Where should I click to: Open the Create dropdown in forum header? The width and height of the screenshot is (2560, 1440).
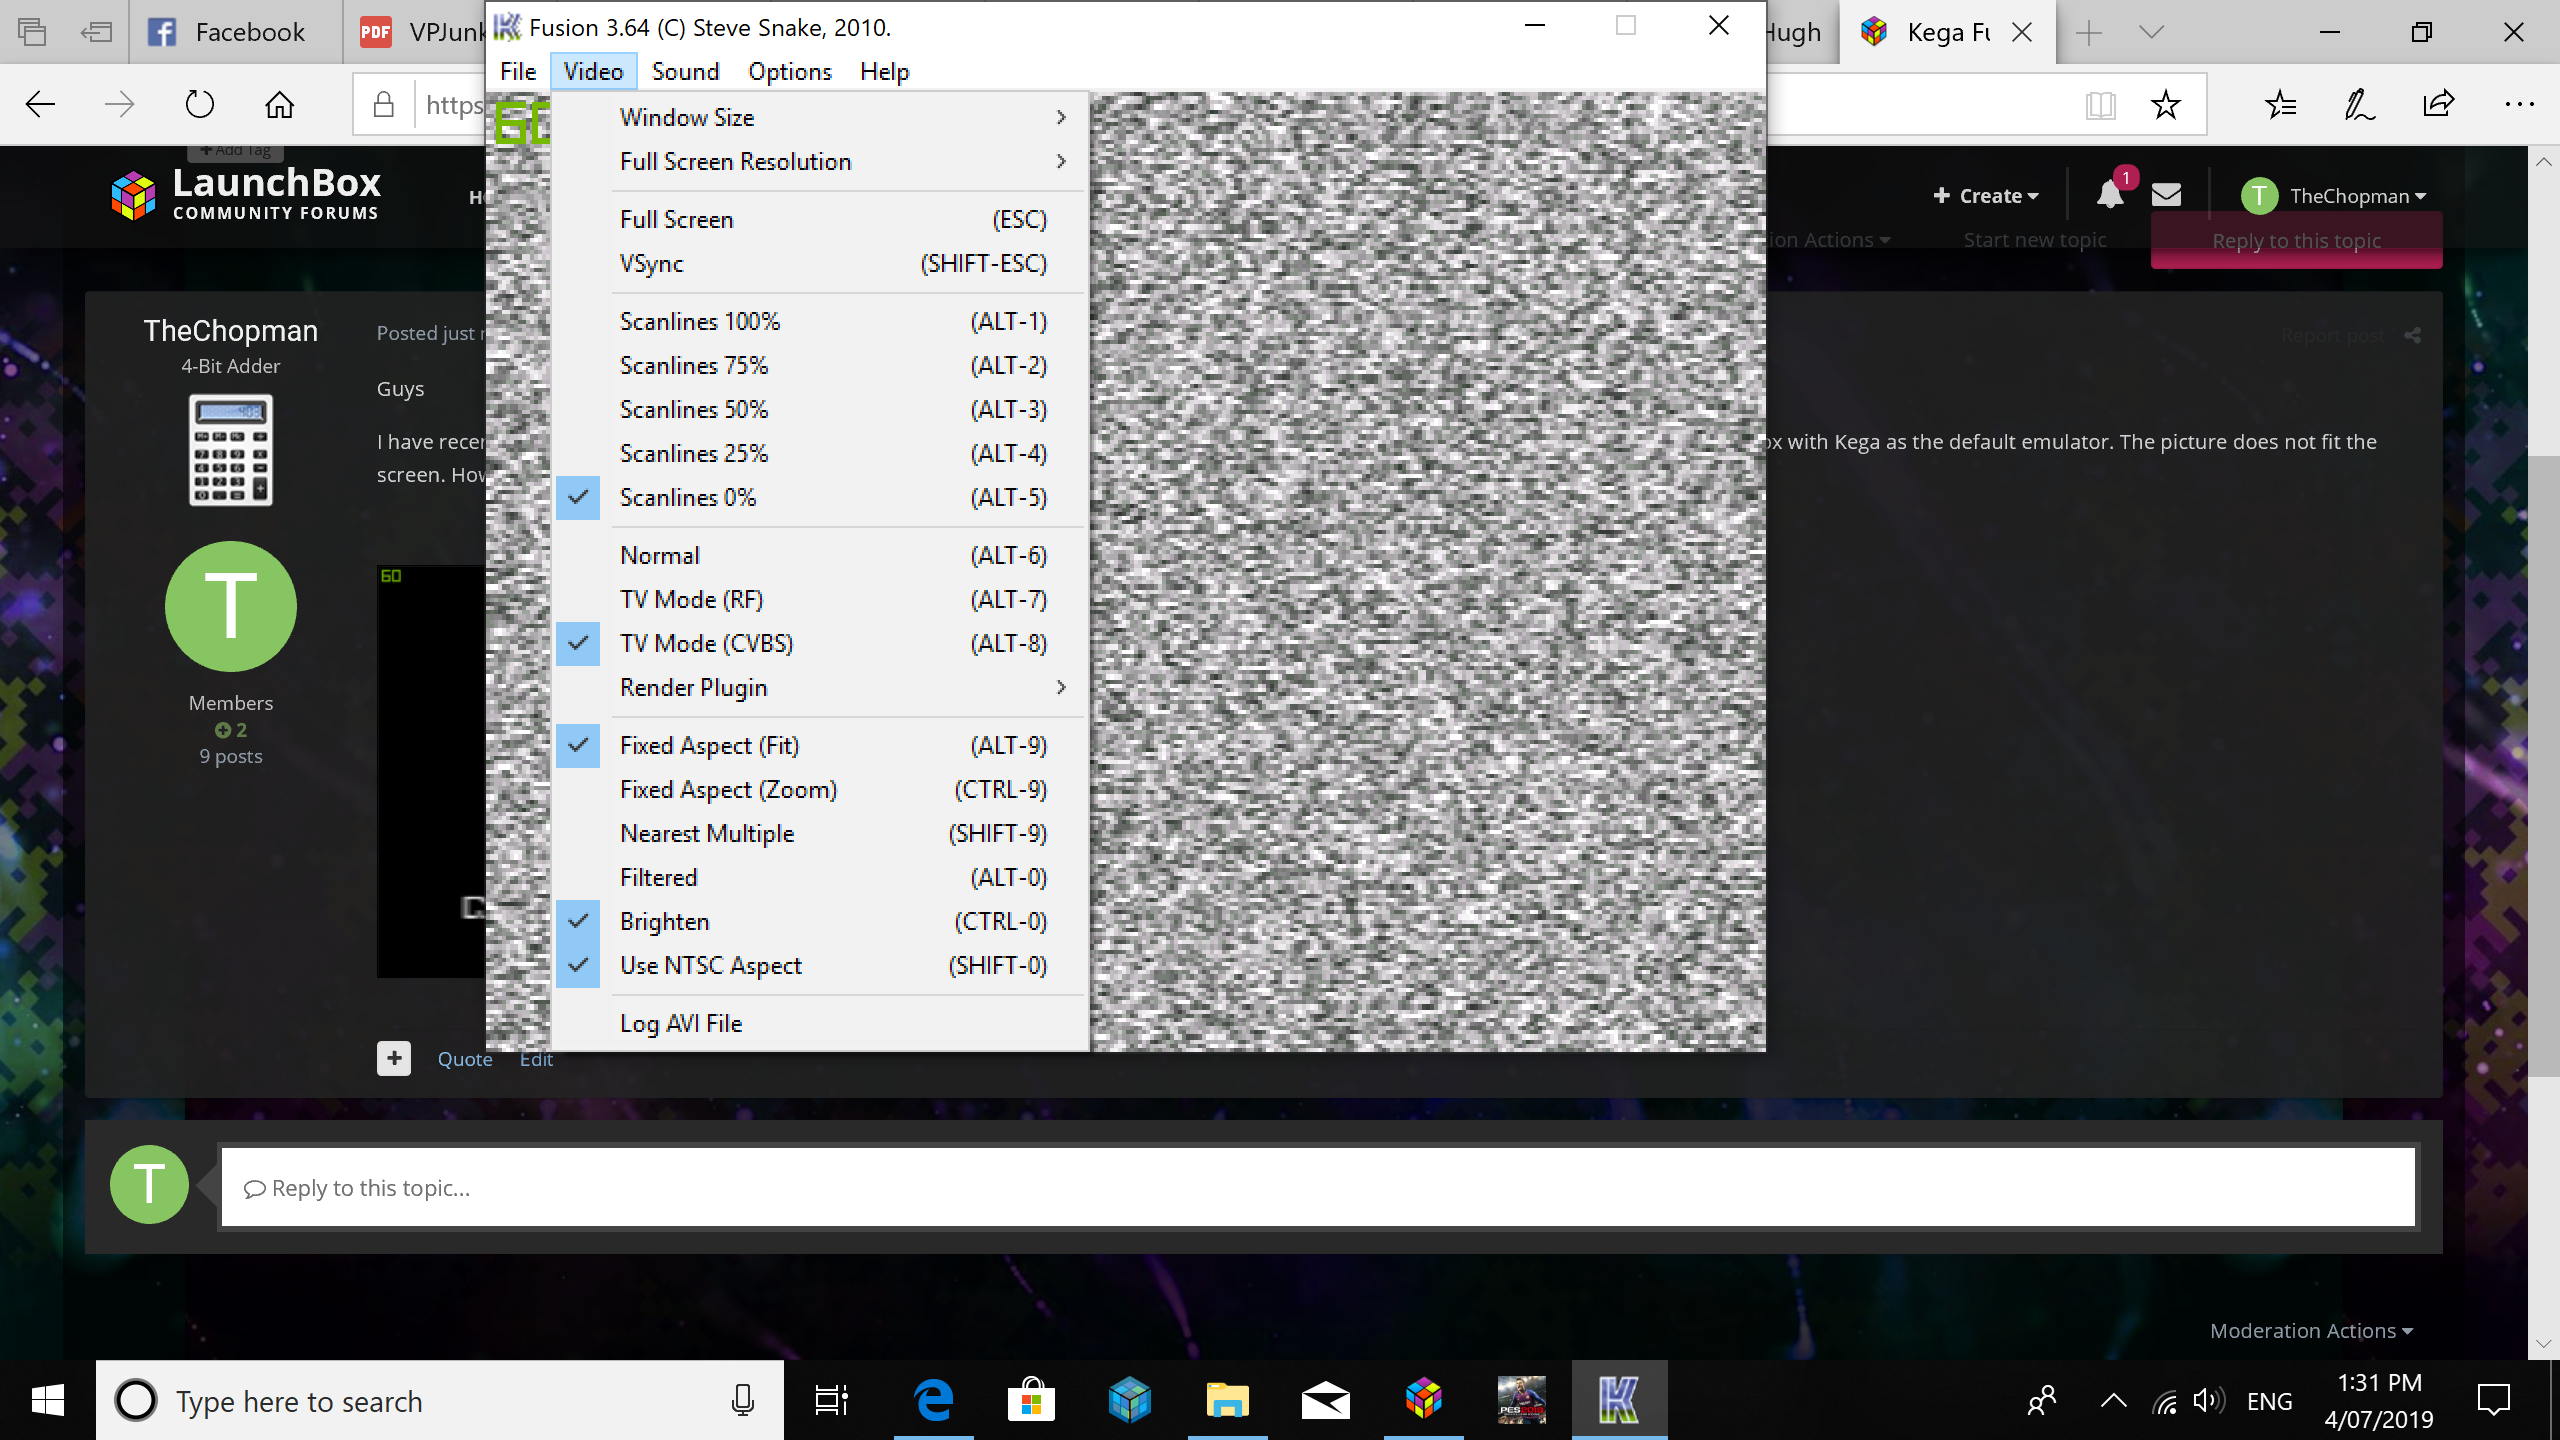pyautogui.click(x=1986, y=196)
